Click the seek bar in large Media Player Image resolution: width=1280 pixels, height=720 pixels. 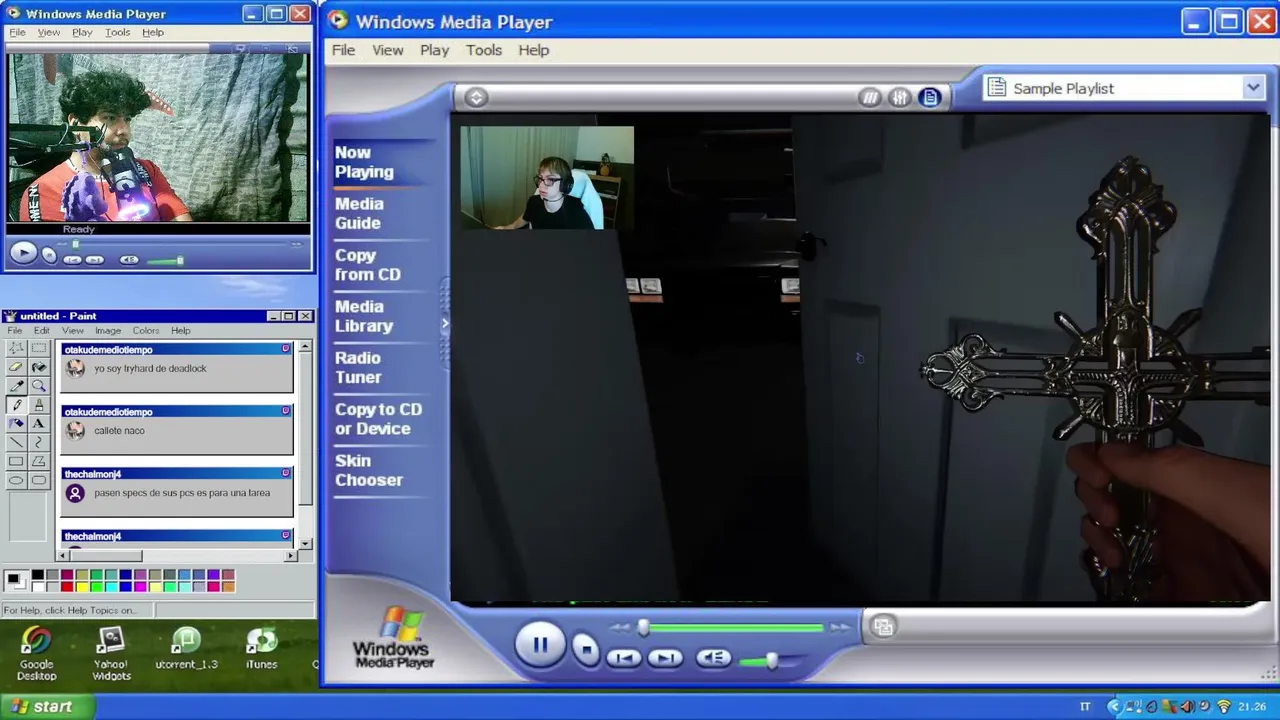(733, 627)
